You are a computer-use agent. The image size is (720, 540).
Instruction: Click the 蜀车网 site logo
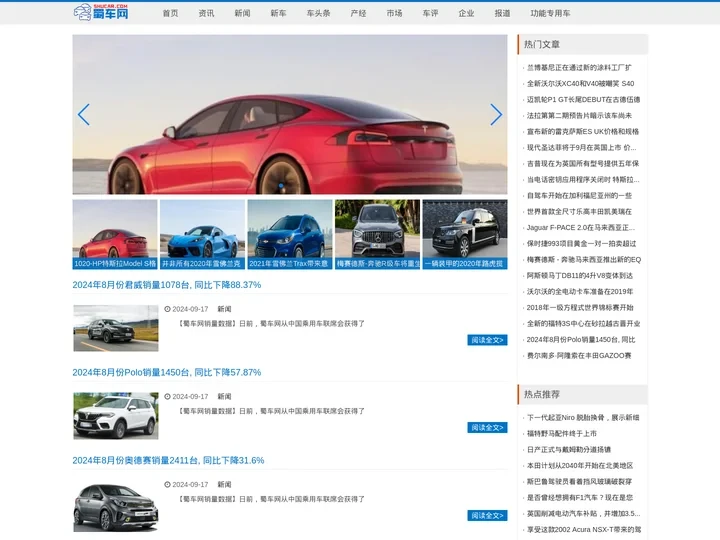101,12
